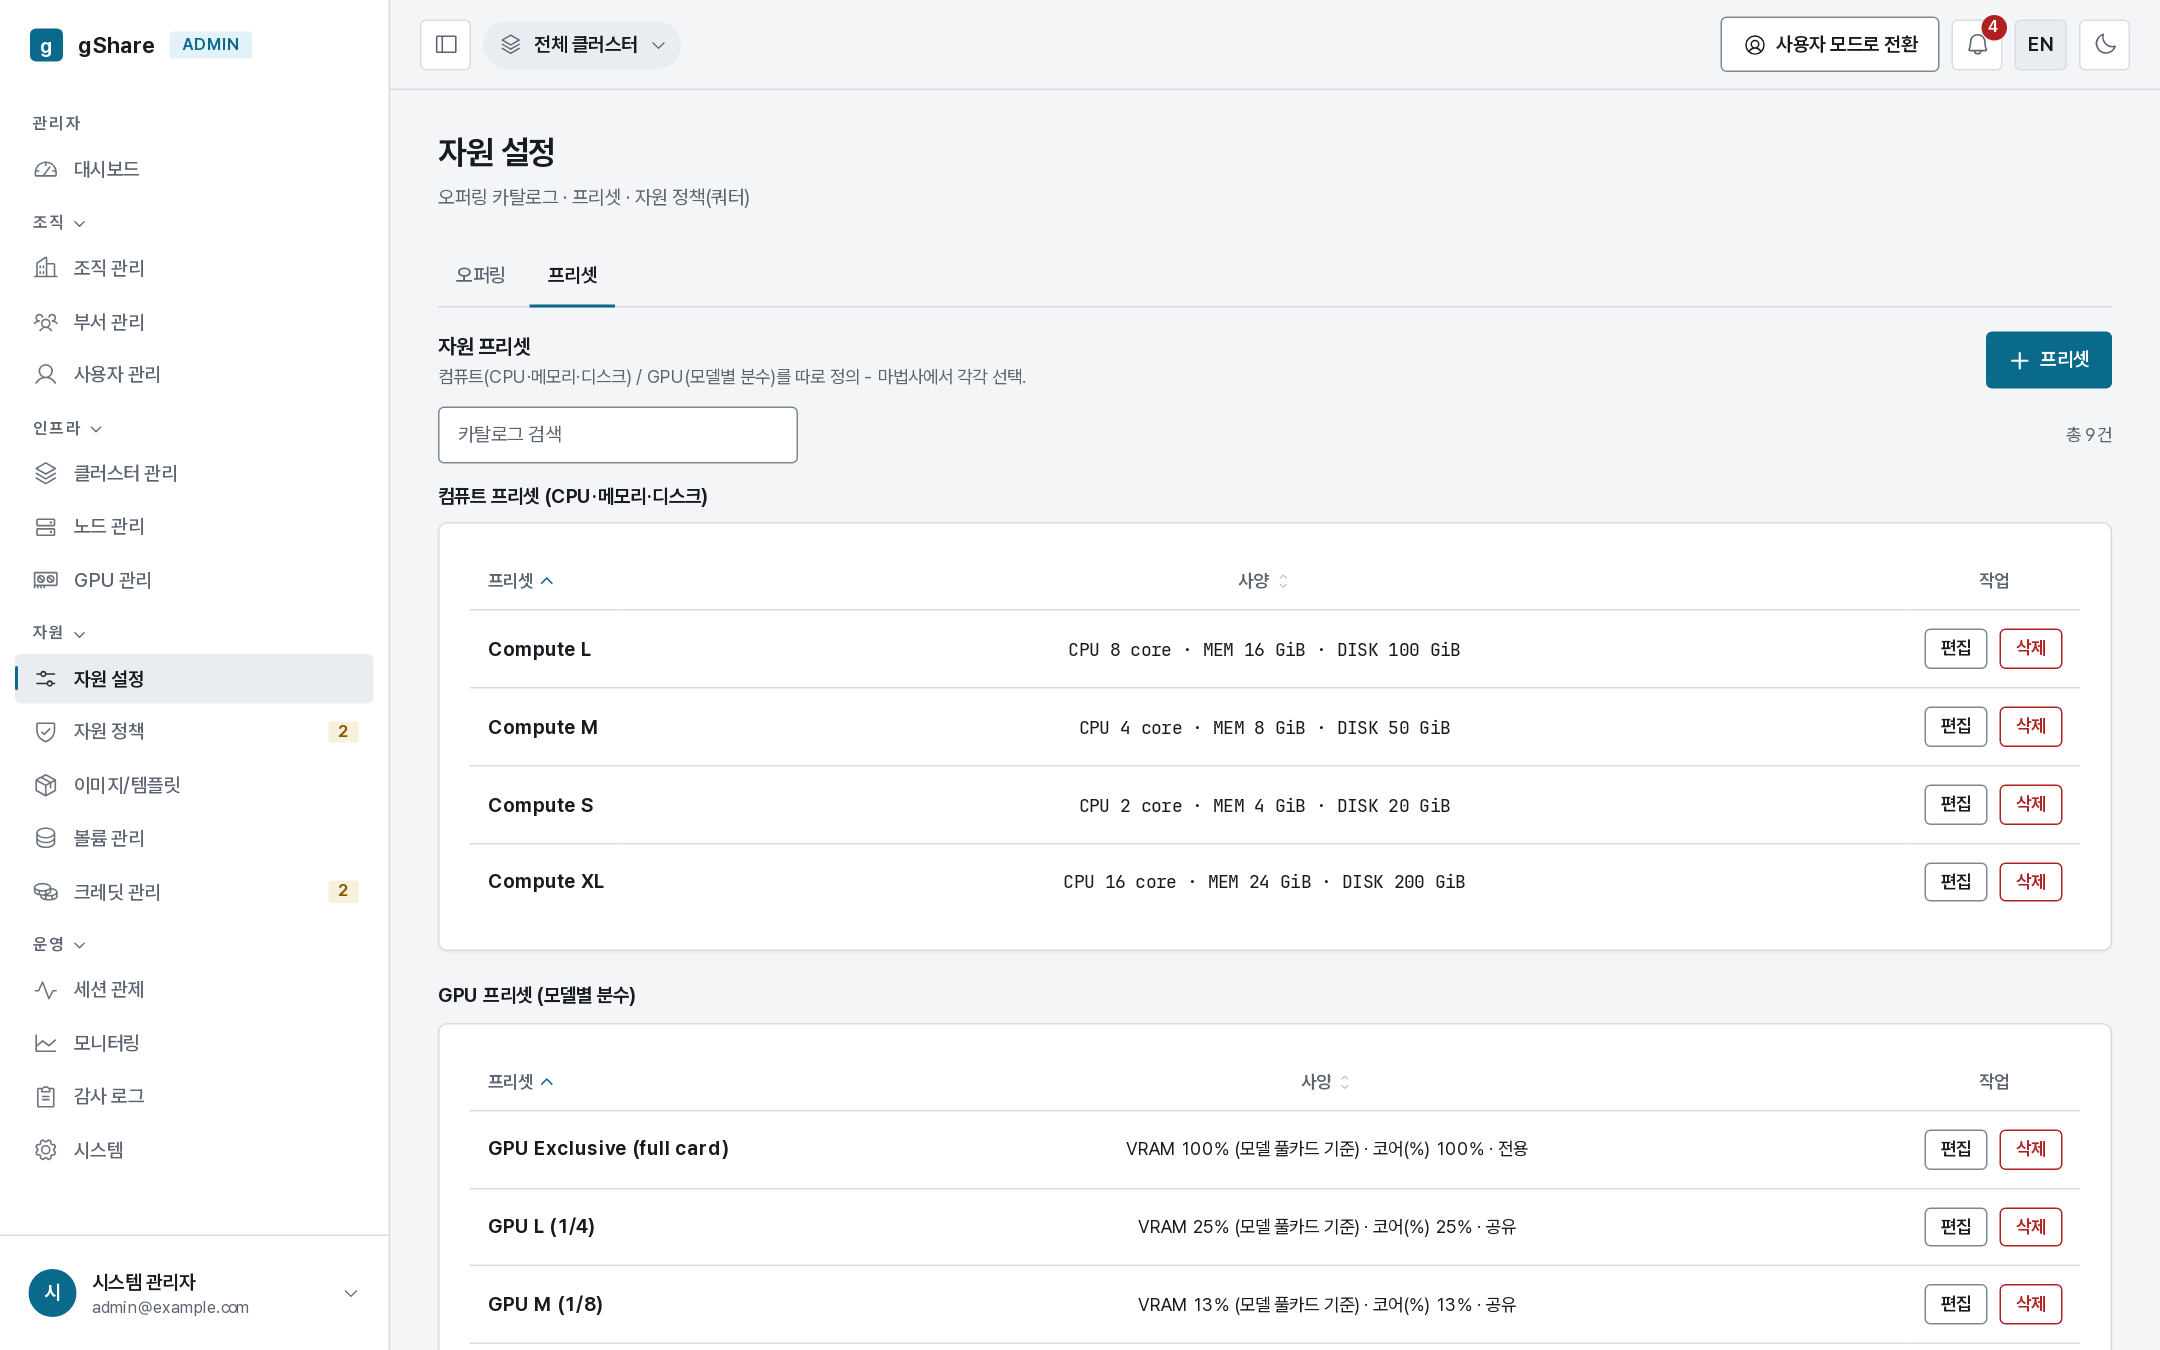Open notifications bell

(1977, 45)
